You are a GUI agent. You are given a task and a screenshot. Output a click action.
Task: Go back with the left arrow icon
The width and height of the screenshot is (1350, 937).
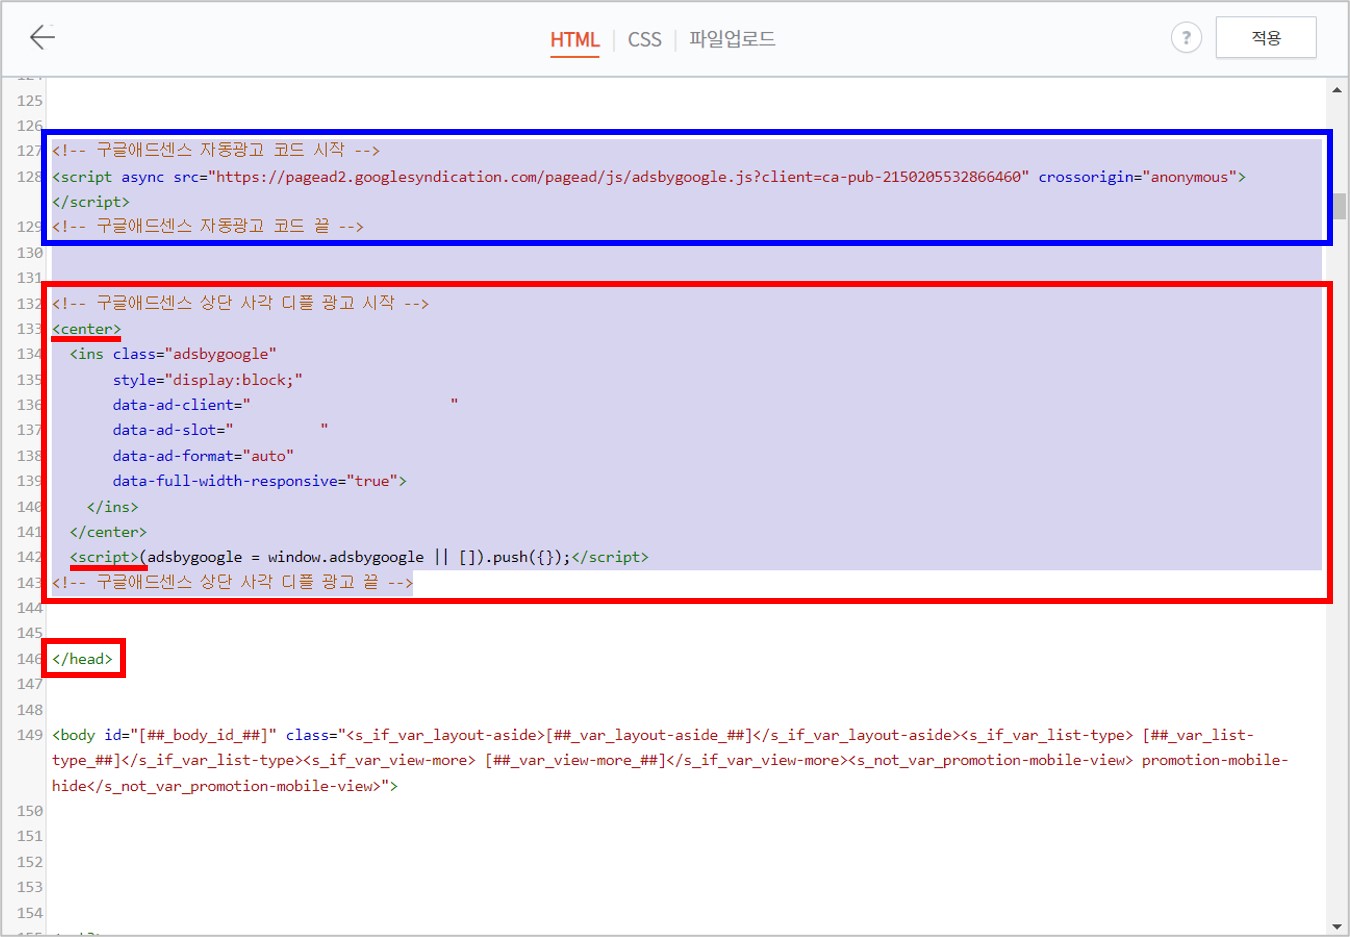coord(42,38)
